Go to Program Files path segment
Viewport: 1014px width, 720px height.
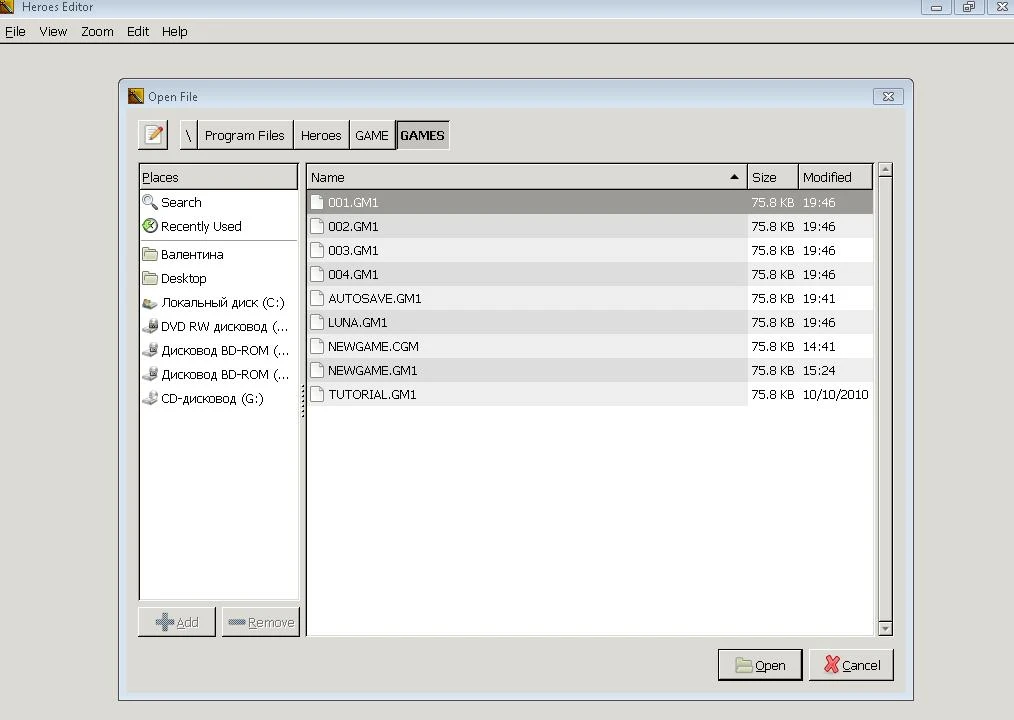244,135
